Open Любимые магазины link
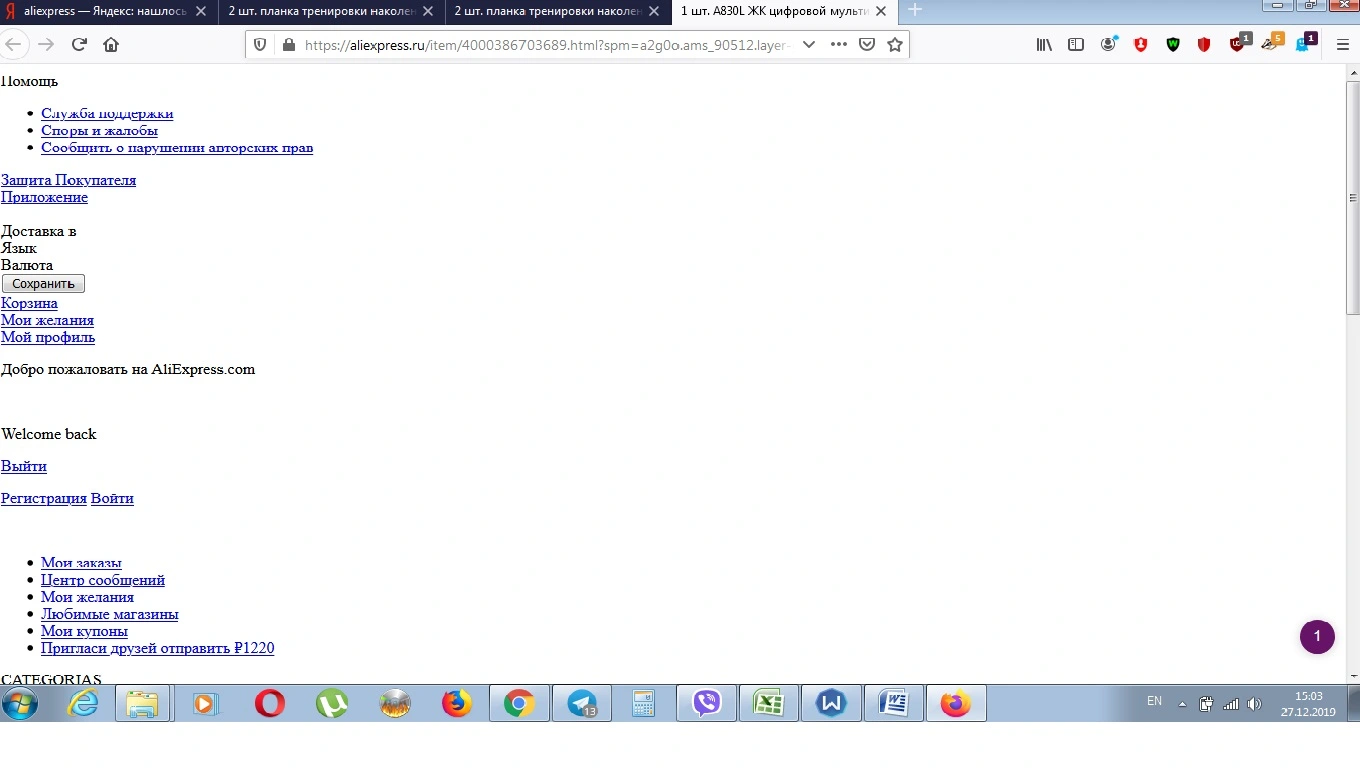This screenshot has height=768, width=1360. point(110,614)
